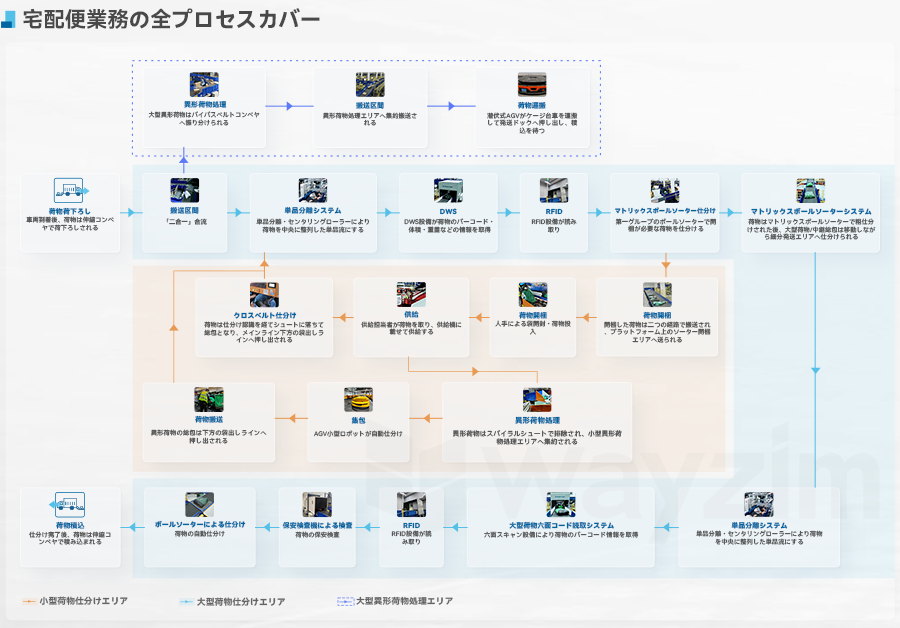Select the 小型荷物仕分けエリア legend label
Viewport: 900px width, 628px height.
coord(83,601)
